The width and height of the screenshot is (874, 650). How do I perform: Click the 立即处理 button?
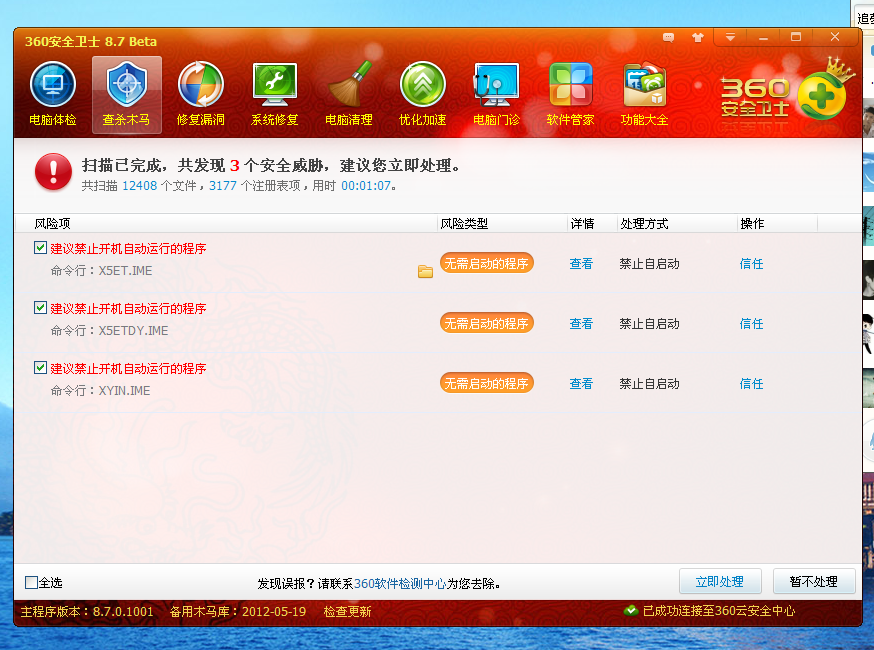(x=720, y=581)
